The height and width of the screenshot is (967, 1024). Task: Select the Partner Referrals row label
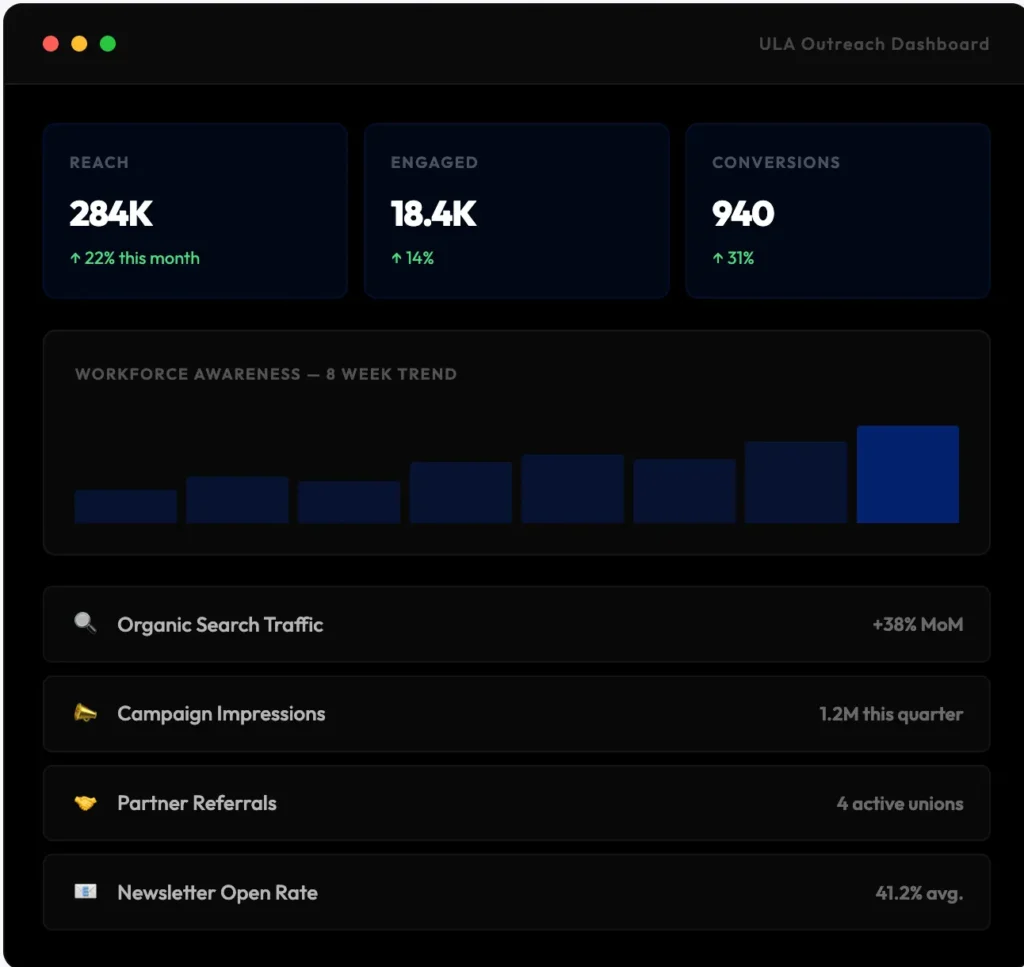(x=197, y=803)
